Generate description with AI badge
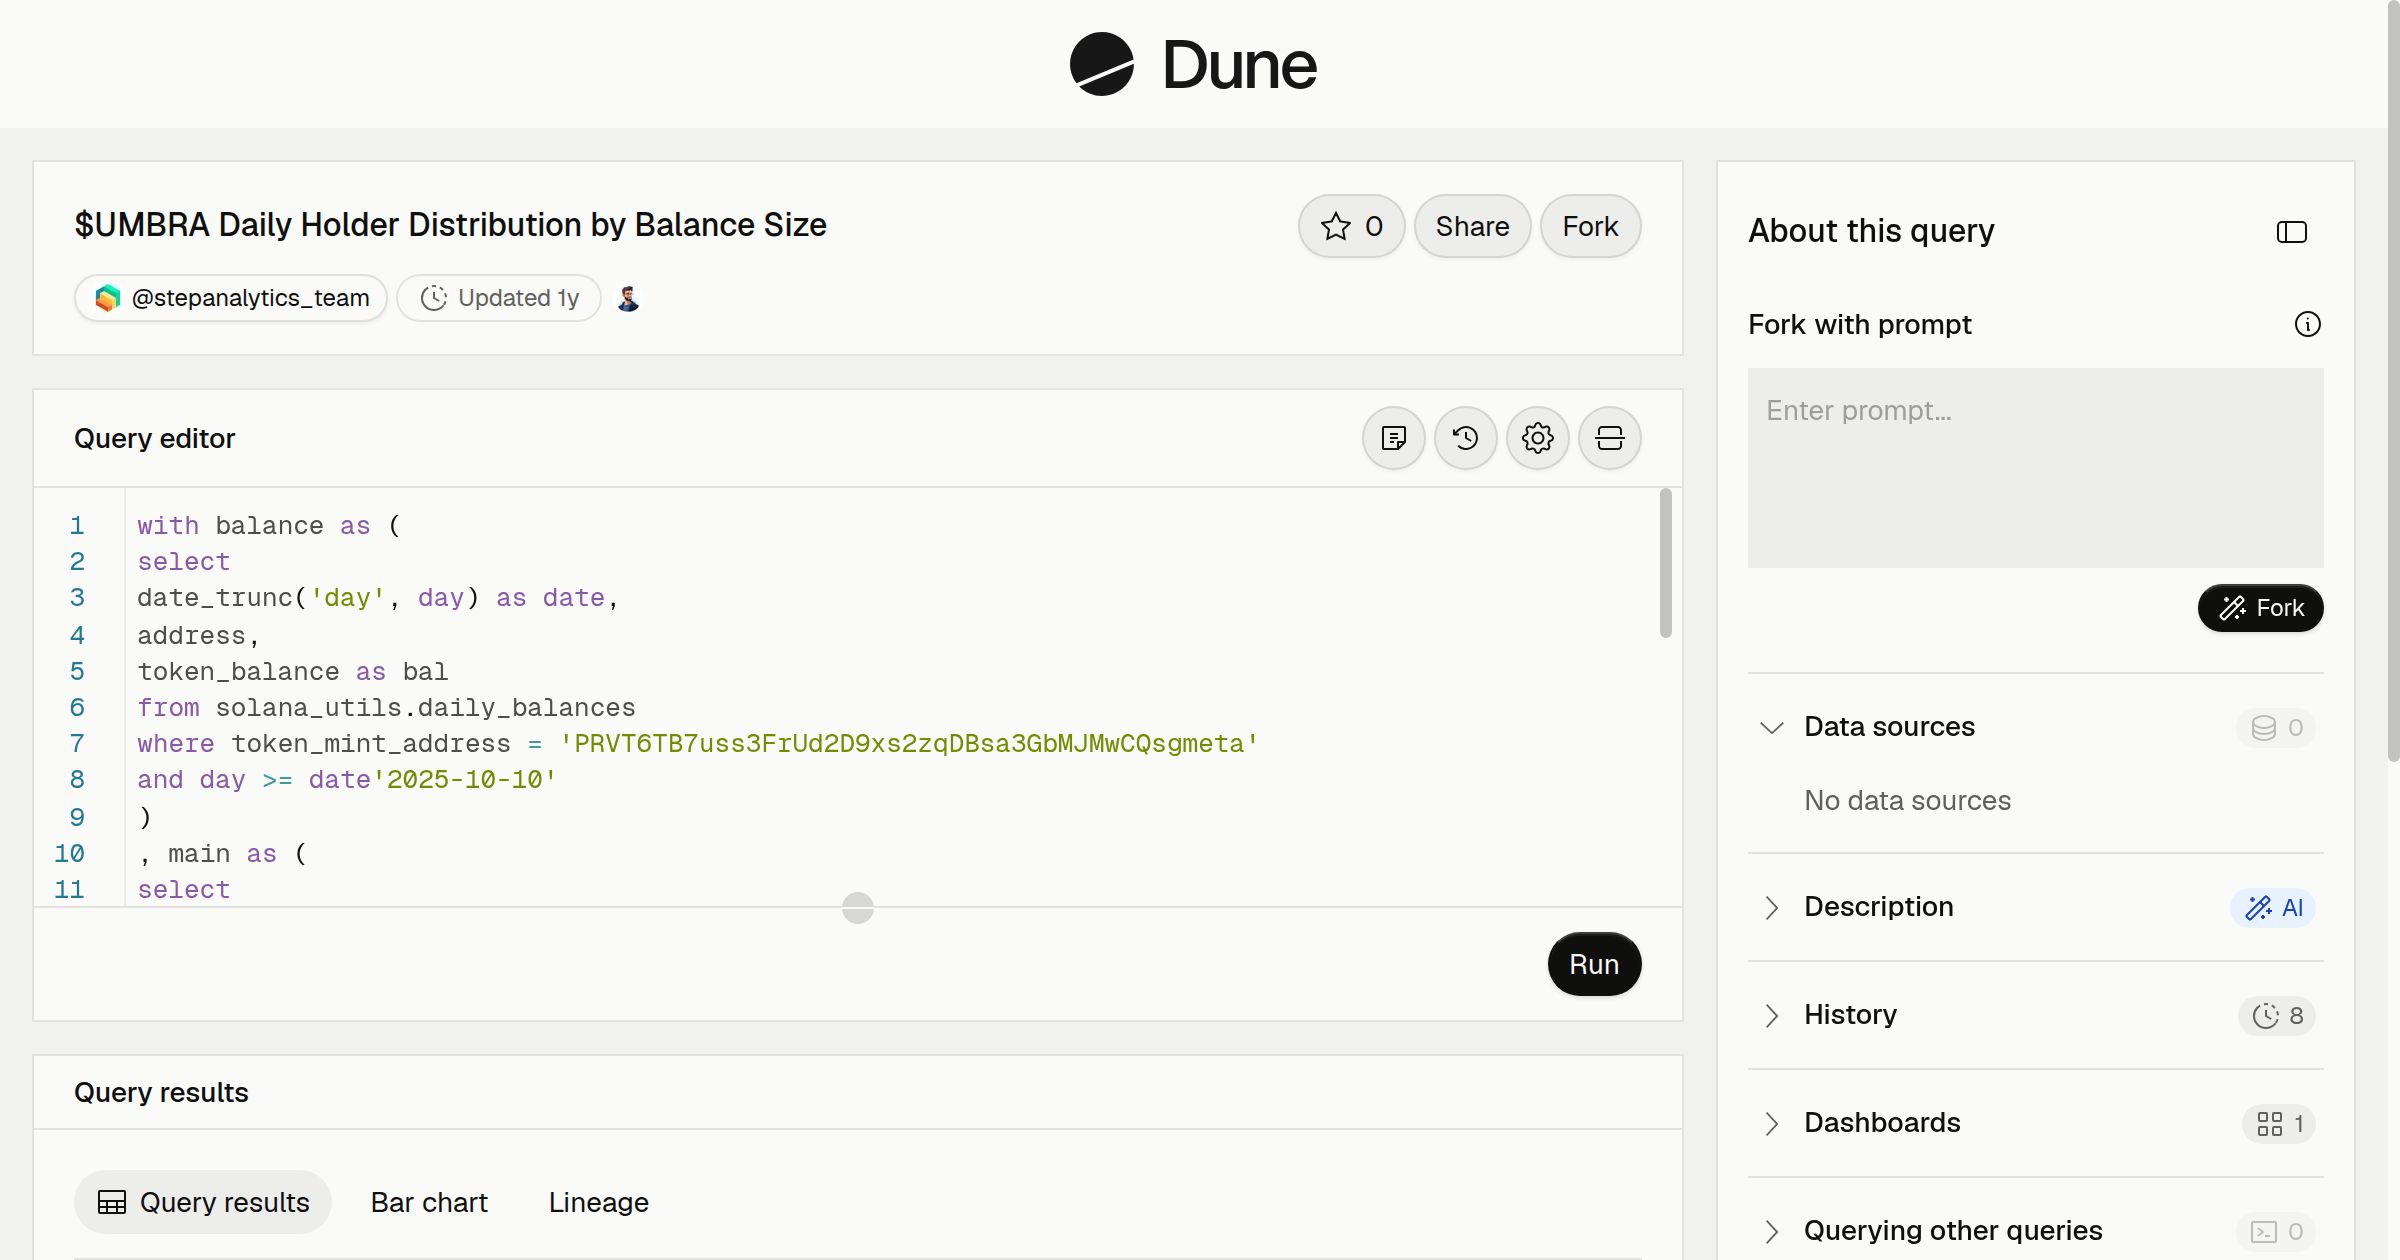2400x1260 pixels. (2272, 907)
